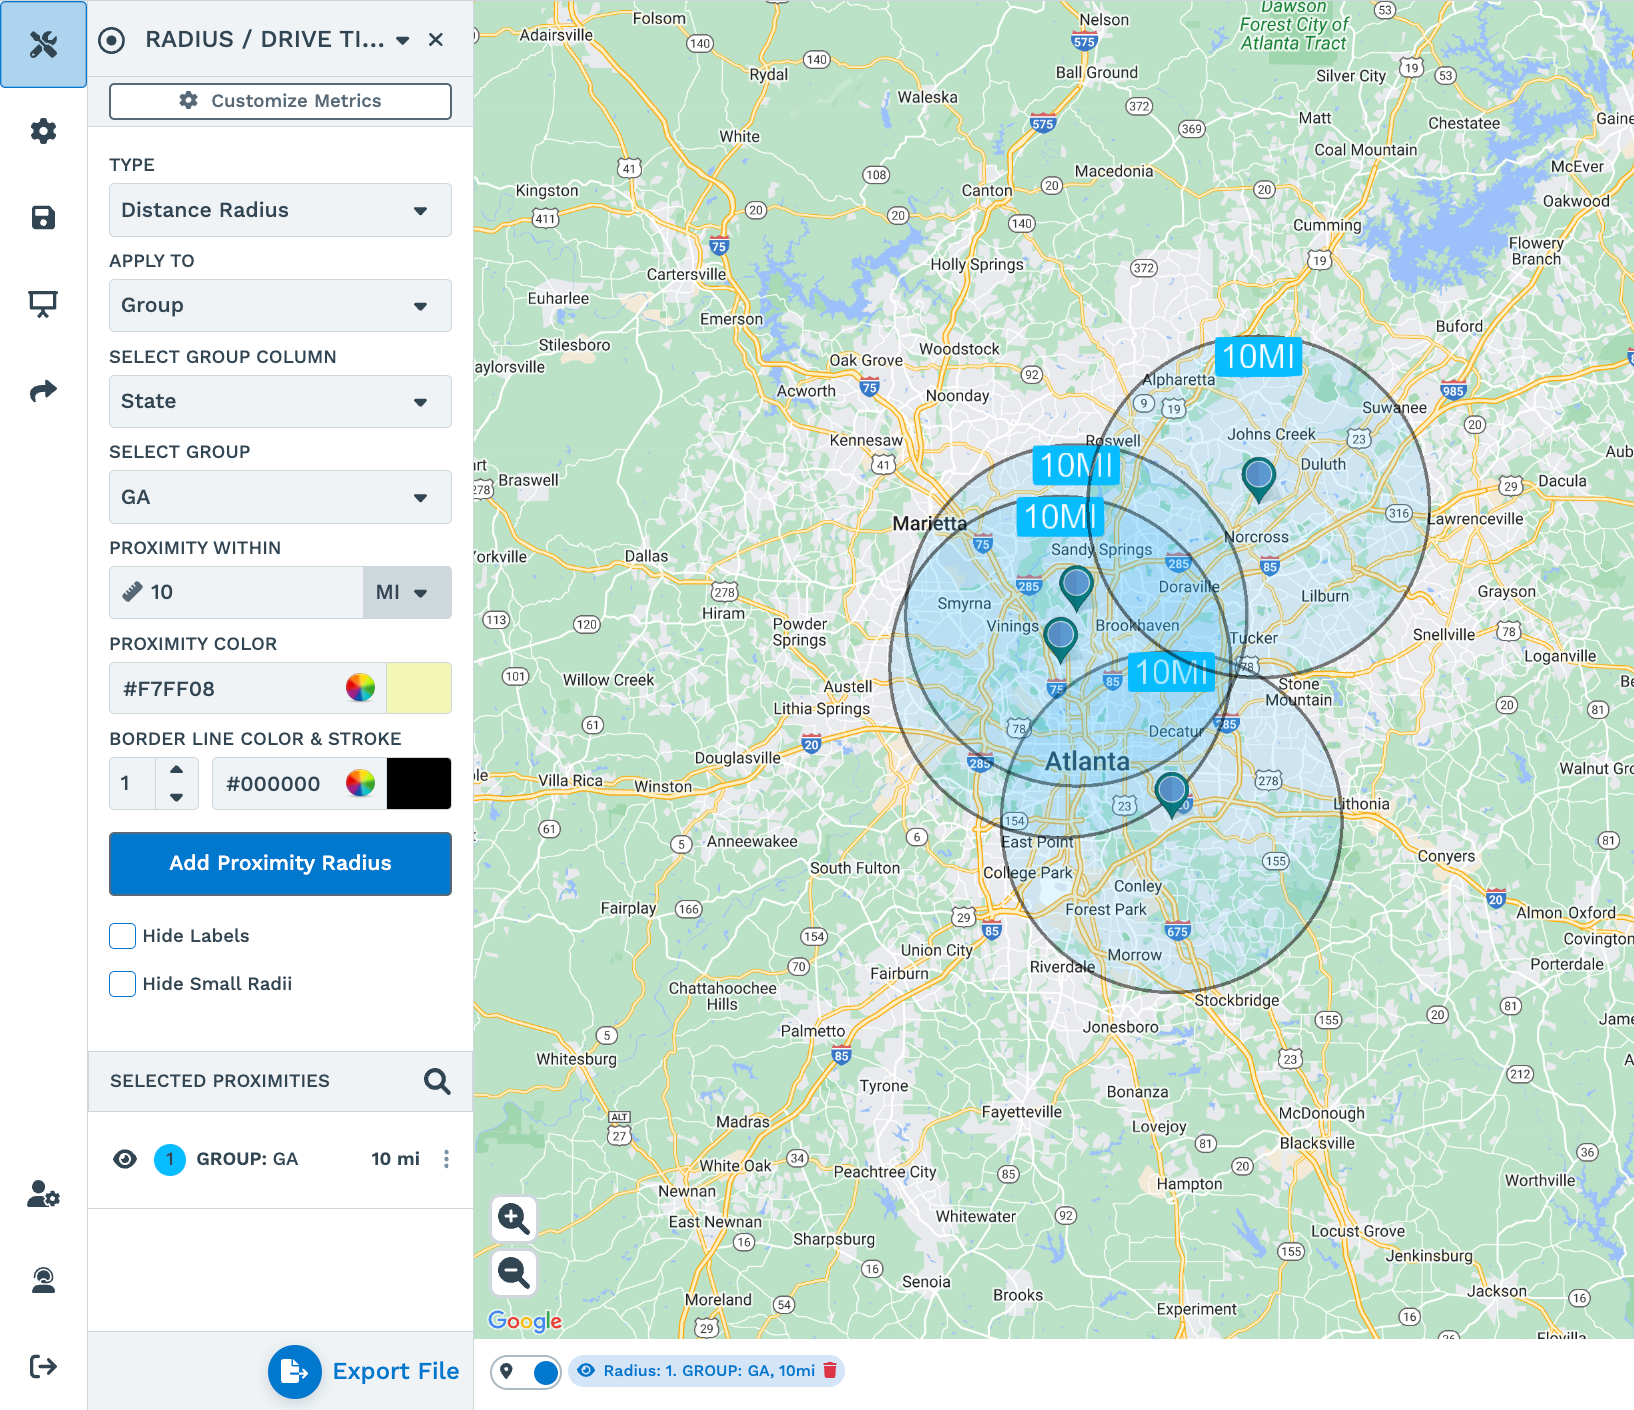Expand the State group column dropdown
1634x1410 pixels.
coord(280,401)
